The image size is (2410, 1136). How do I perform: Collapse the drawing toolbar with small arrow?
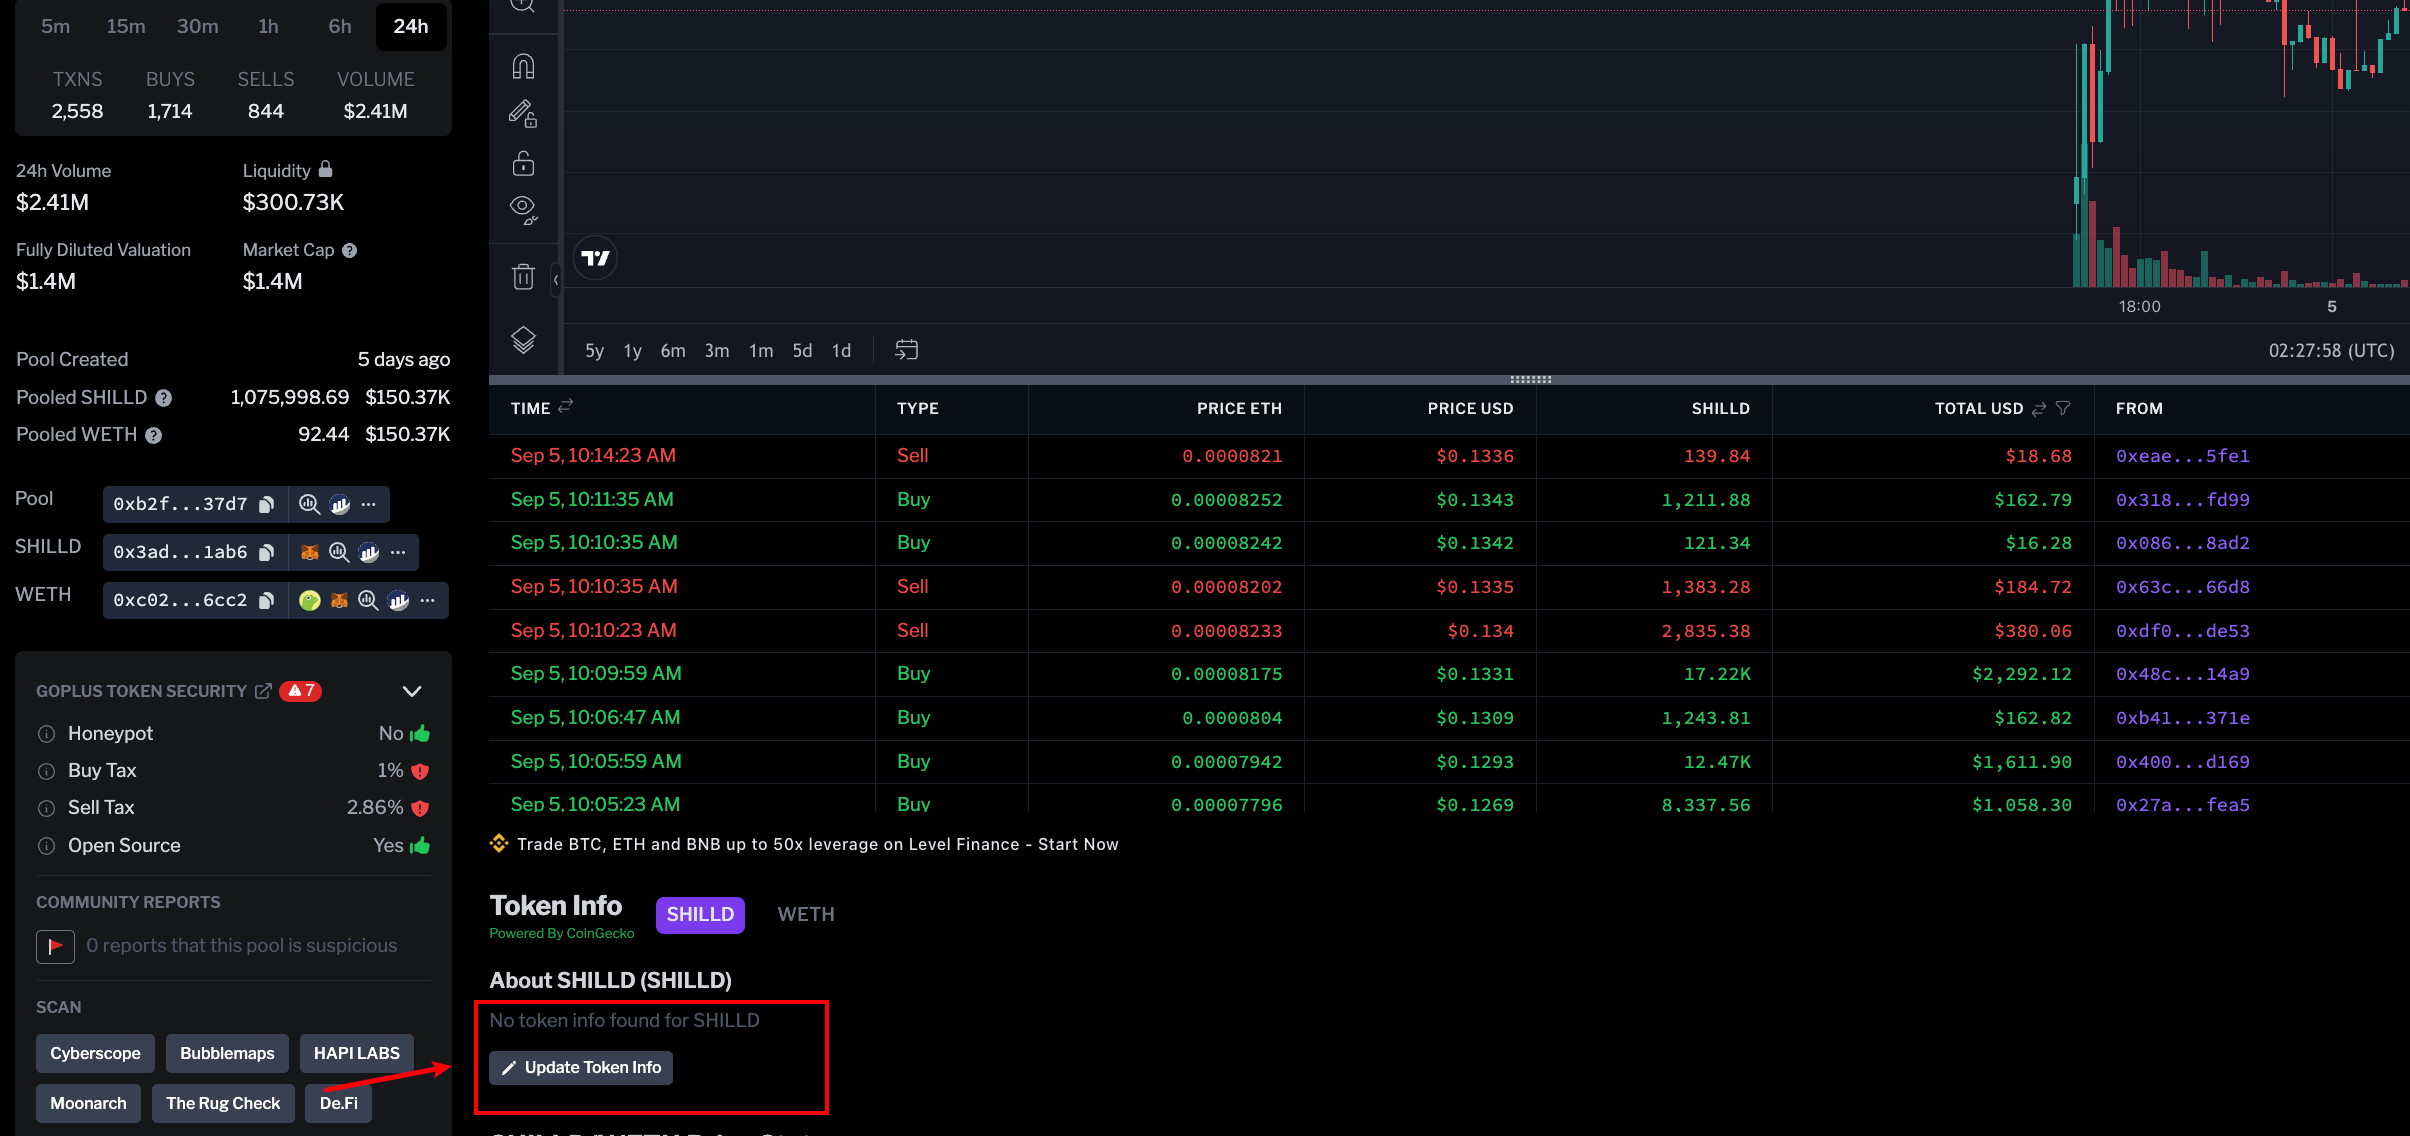tap(556, 280)
